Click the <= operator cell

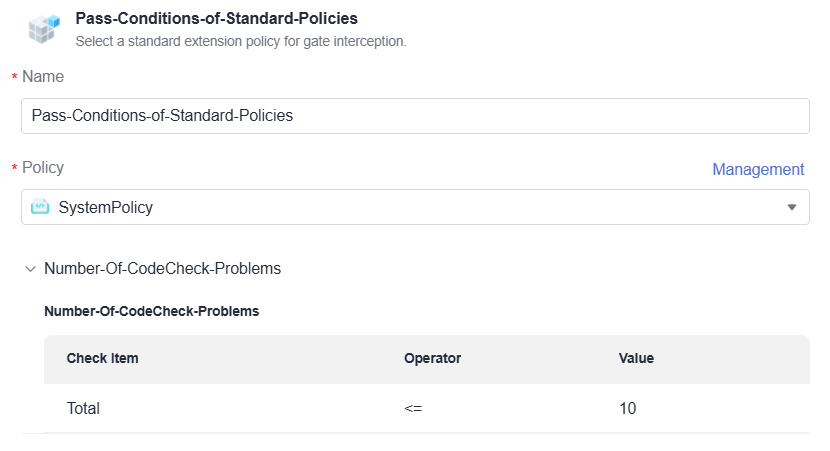coord(413,408)
